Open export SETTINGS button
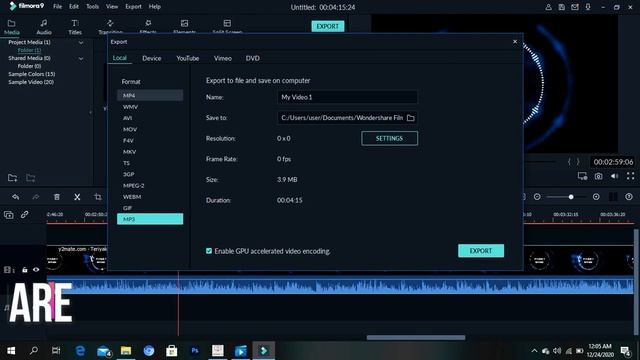 (389, 138)
